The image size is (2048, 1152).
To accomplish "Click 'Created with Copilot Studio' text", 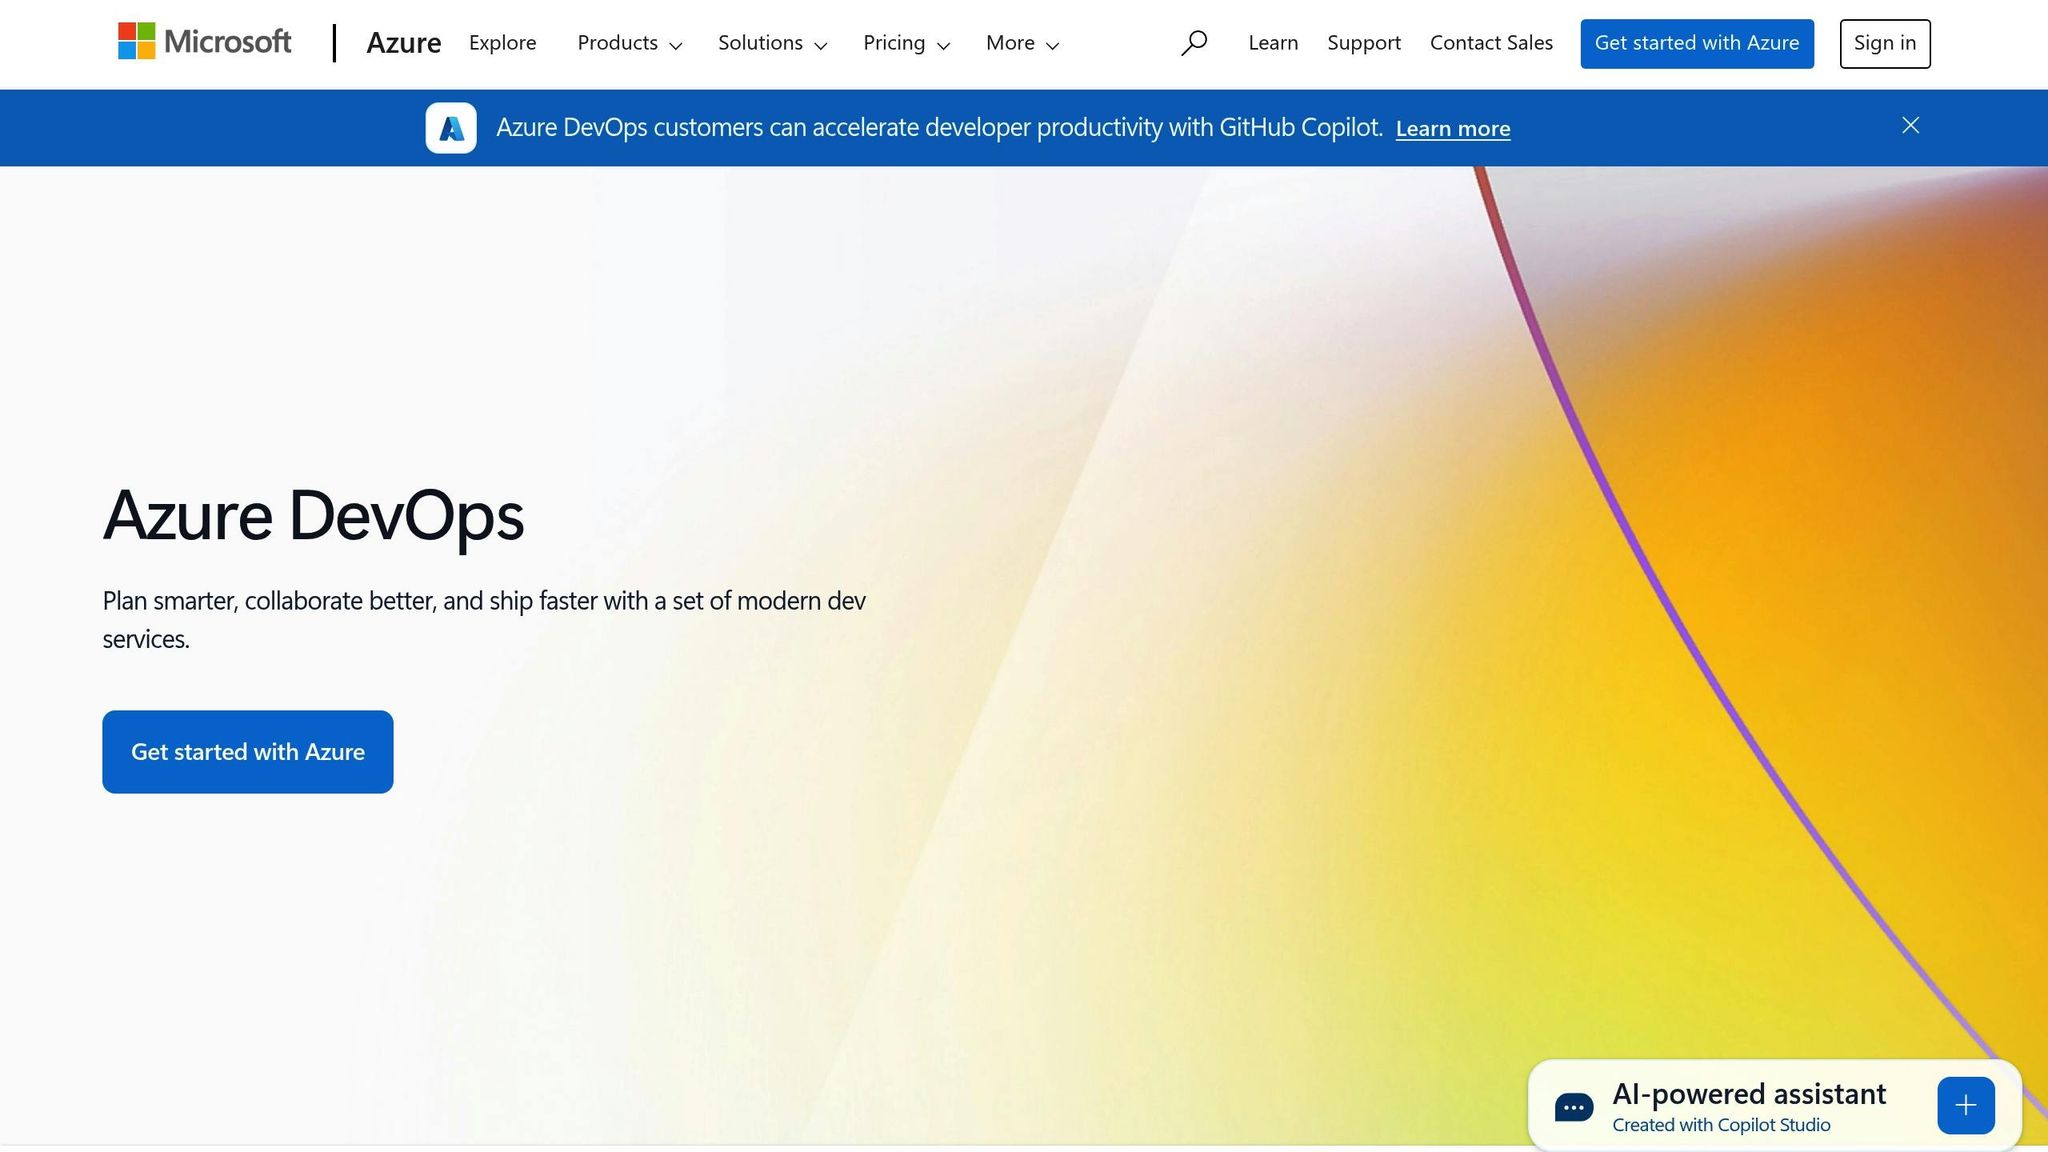I will (1721, 1125).
